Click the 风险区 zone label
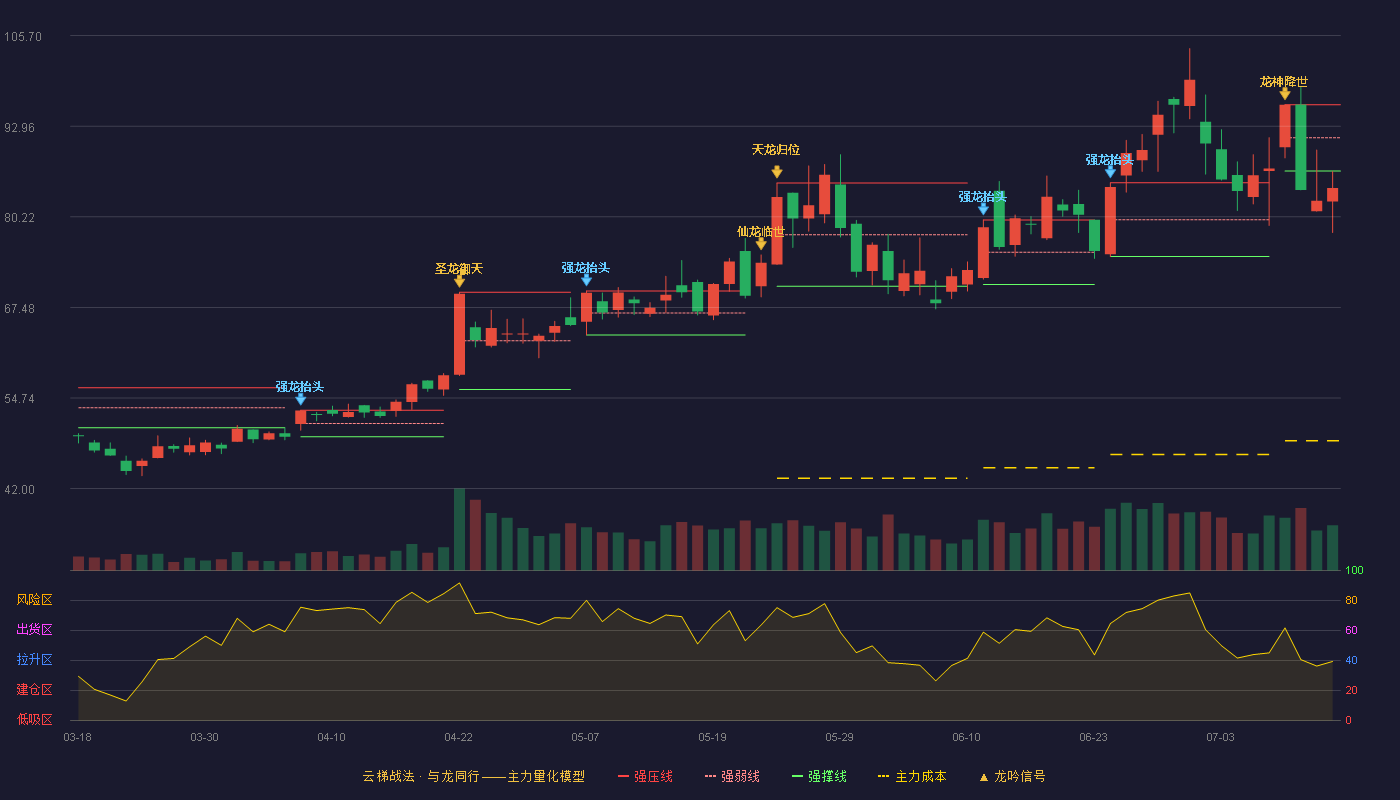 (34, 600)
